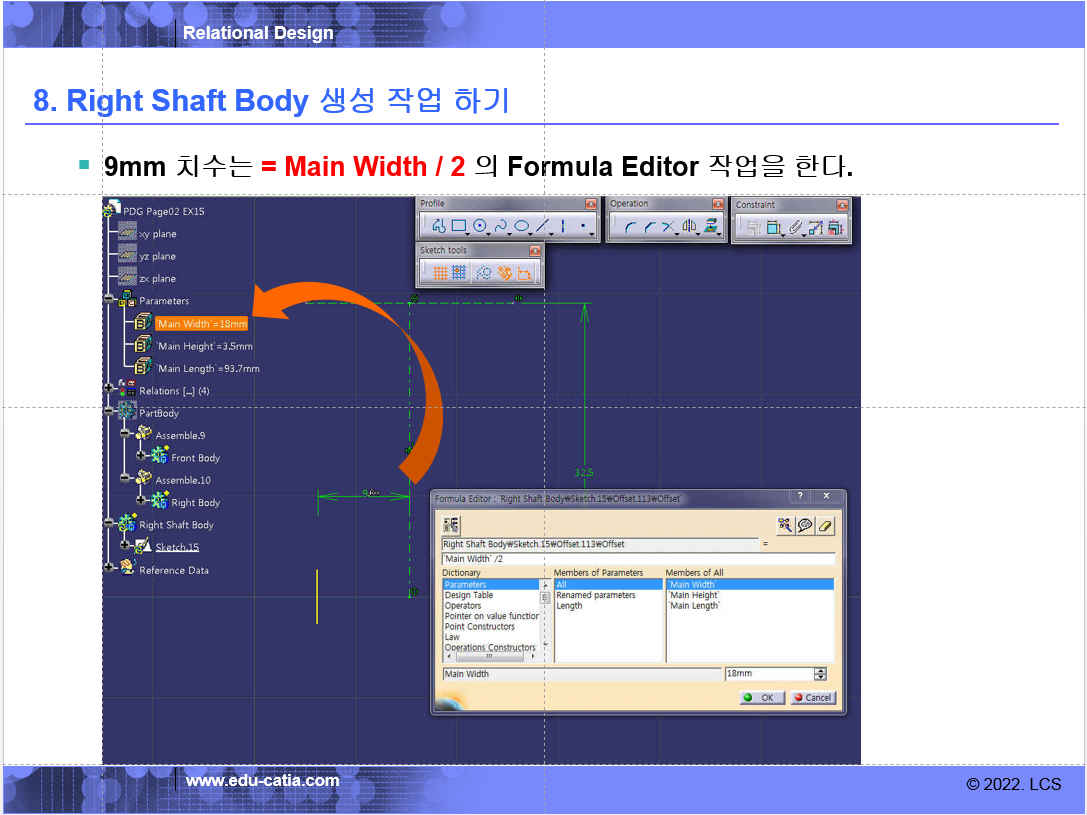
Task: Pick the Spline tool in Profile toolbar
Action: [501, 227]
